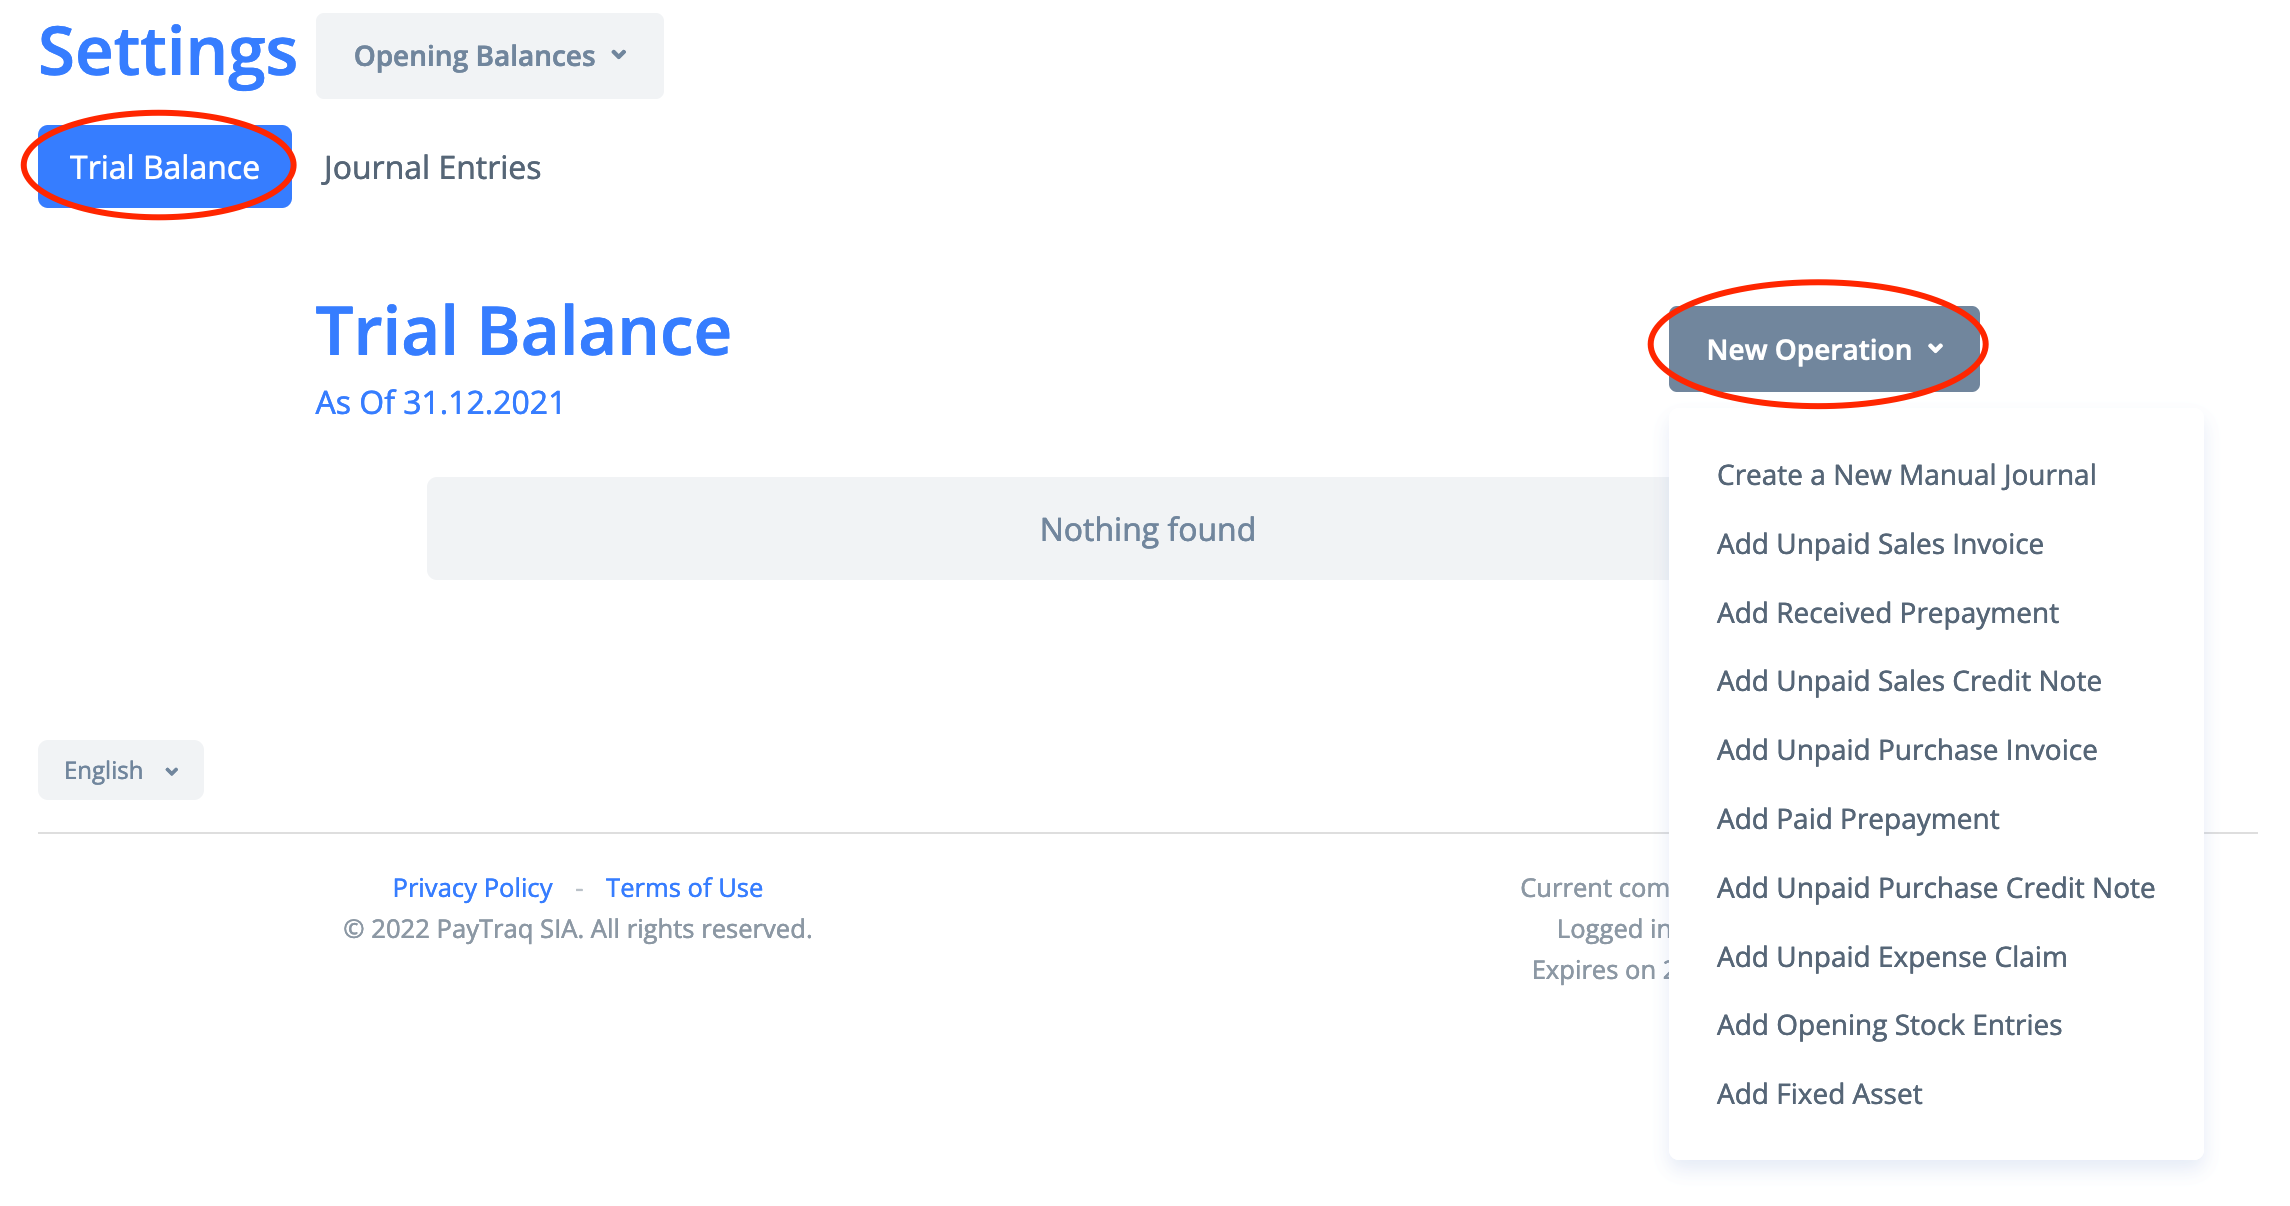This screenshot has height=1206, width=2290.
Task: Expand the New Operation dropdown button
Action: 1808,350
